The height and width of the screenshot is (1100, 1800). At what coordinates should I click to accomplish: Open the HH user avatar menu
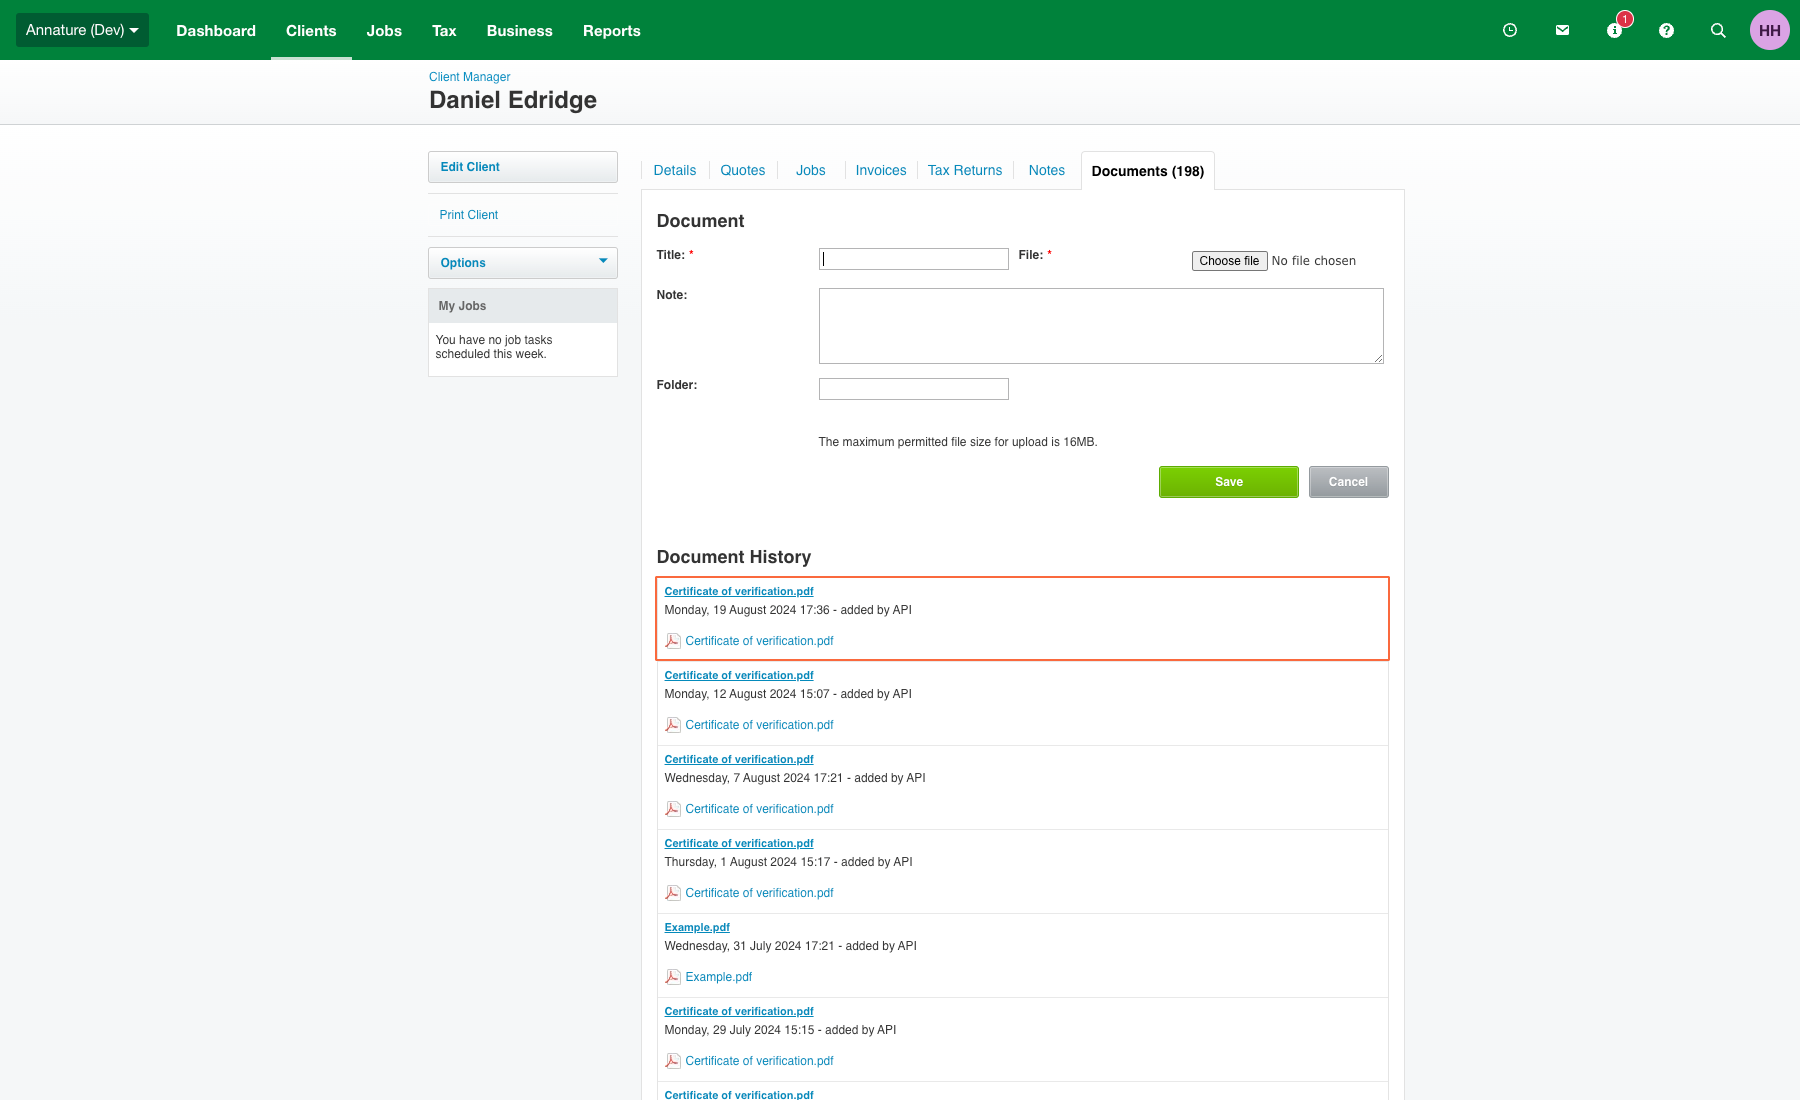(1770, 30)
